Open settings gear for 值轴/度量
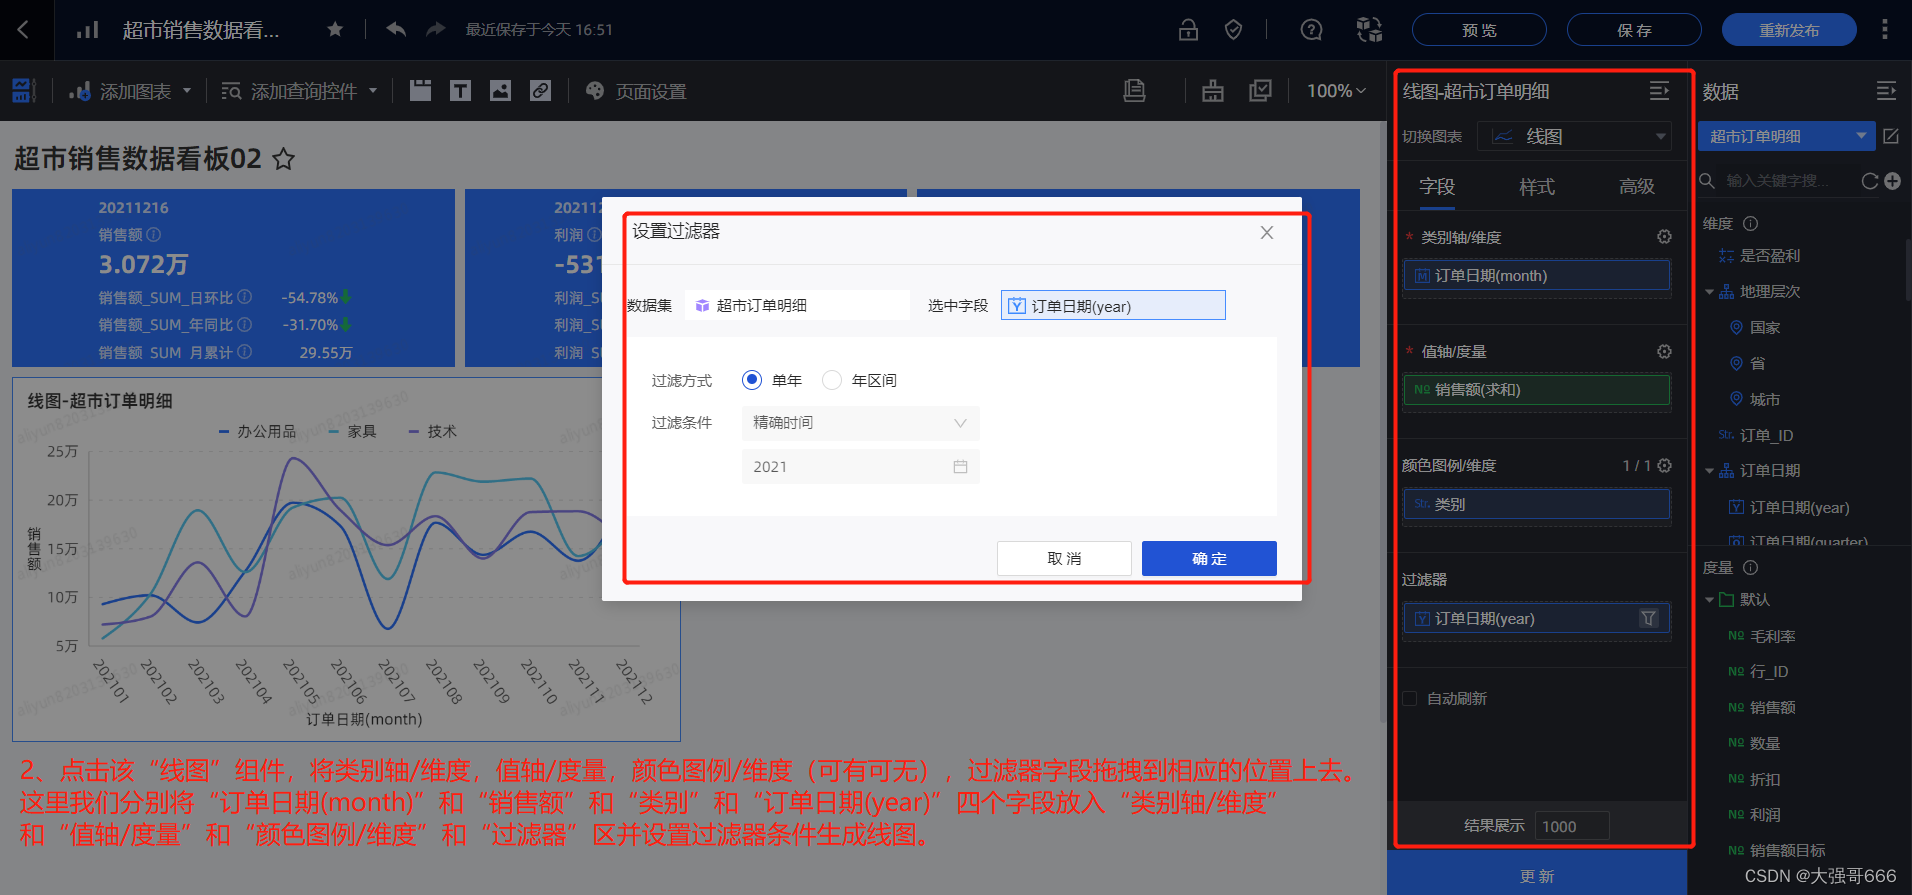Screen dimensions: 1912x895 (x=1664, y=351)
